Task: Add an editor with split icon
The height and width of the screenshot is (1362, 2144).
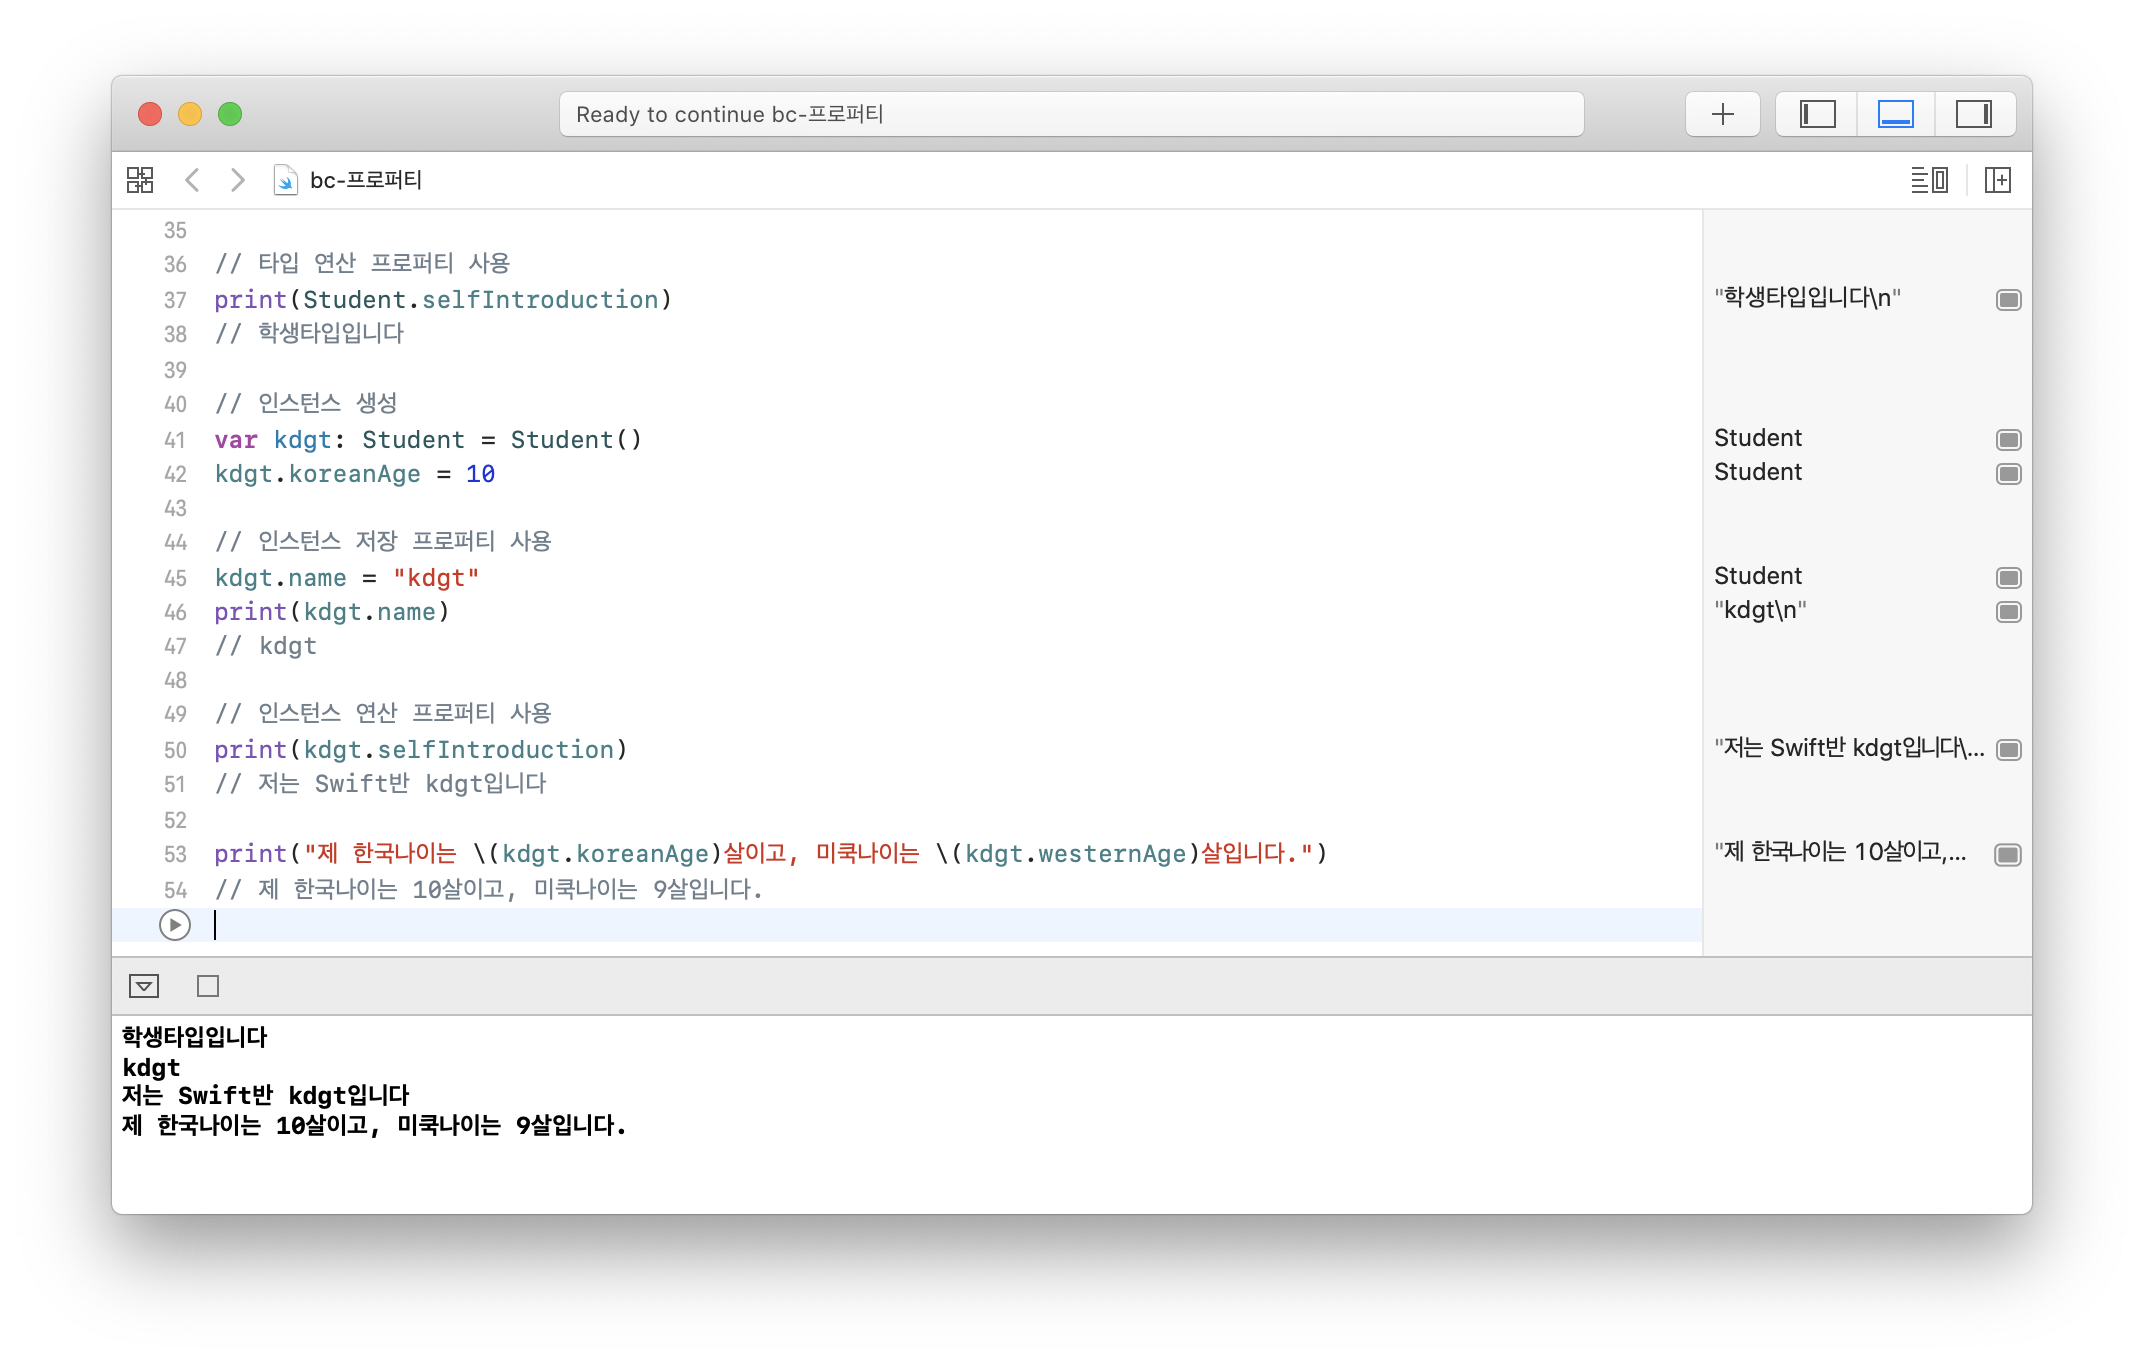Action: coord(1997,180)
